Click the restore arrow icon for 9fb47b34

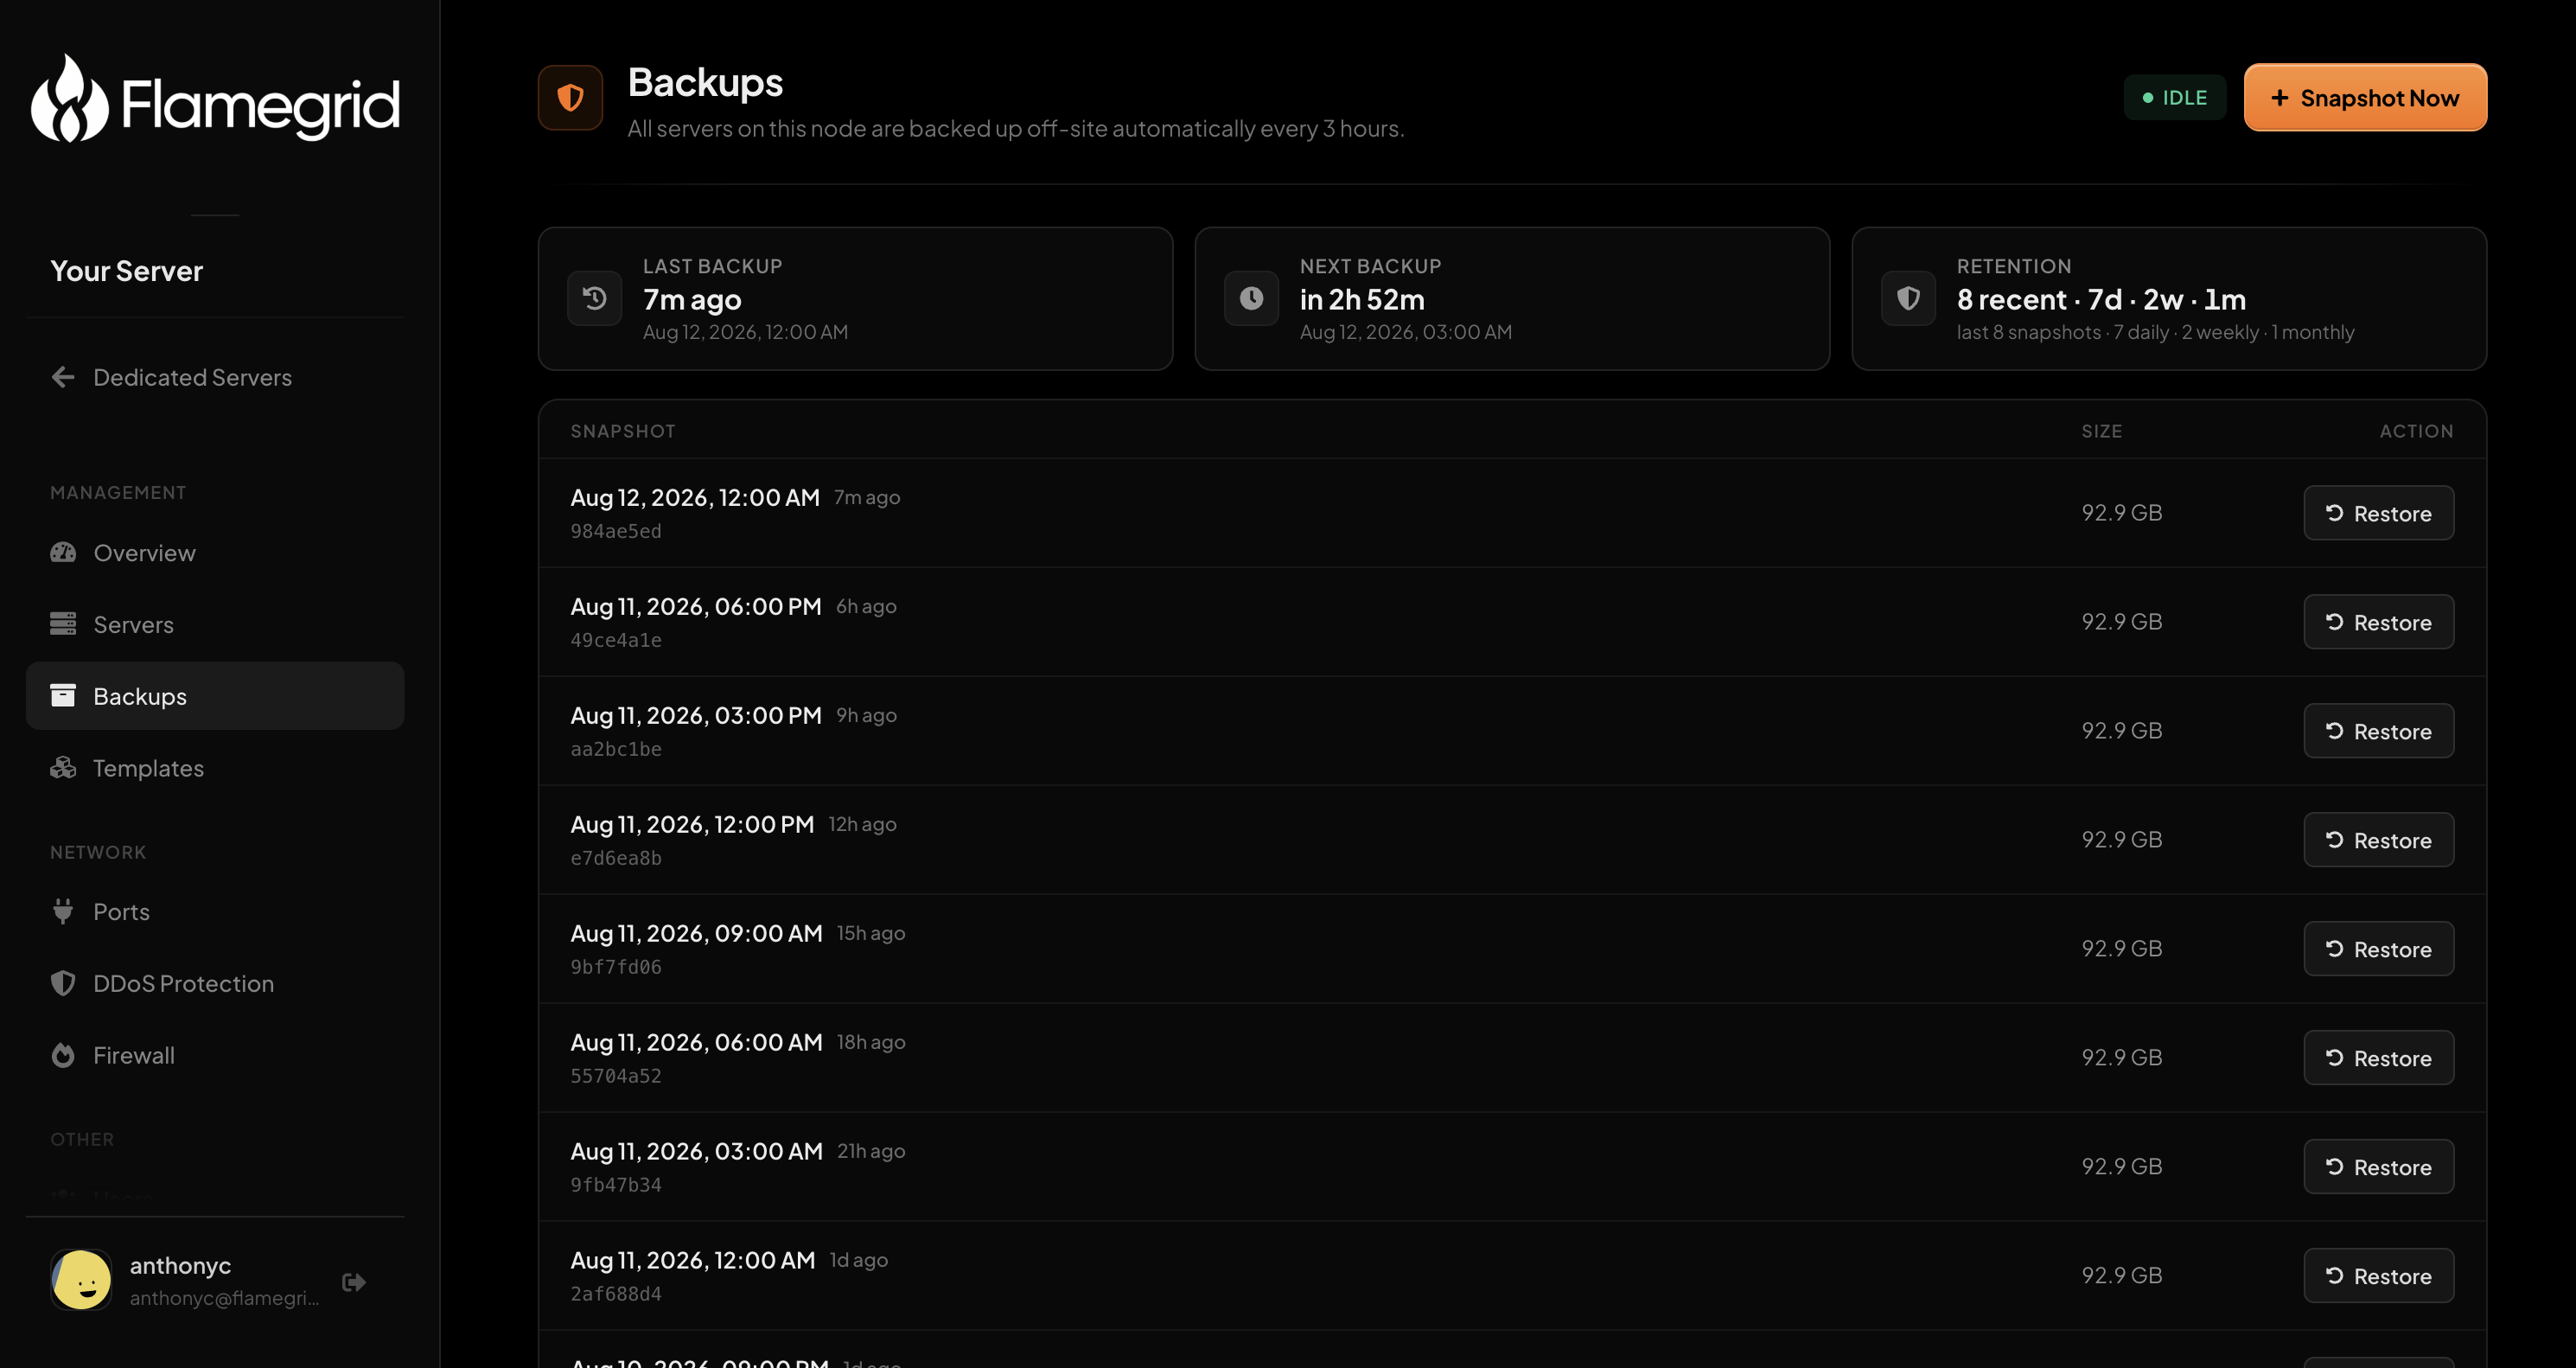[x=2334, y=1167]
